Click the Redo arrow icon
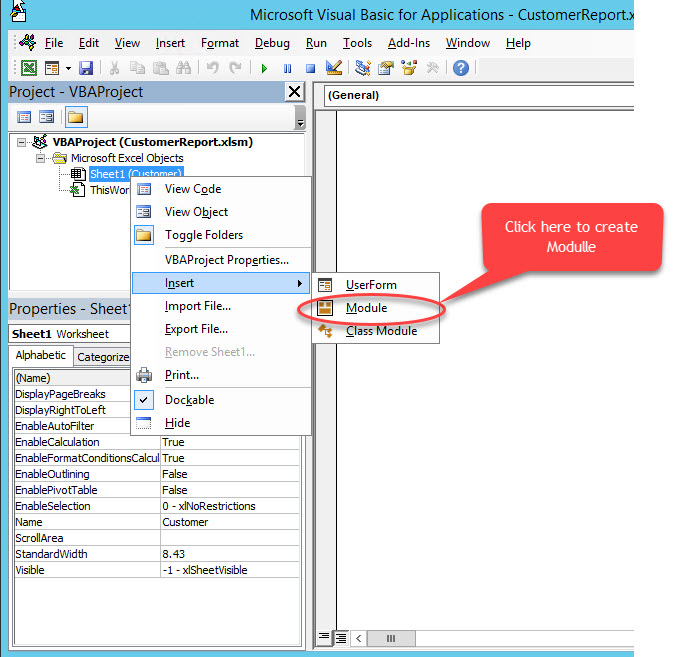675x657 pixels. [235, 68]
